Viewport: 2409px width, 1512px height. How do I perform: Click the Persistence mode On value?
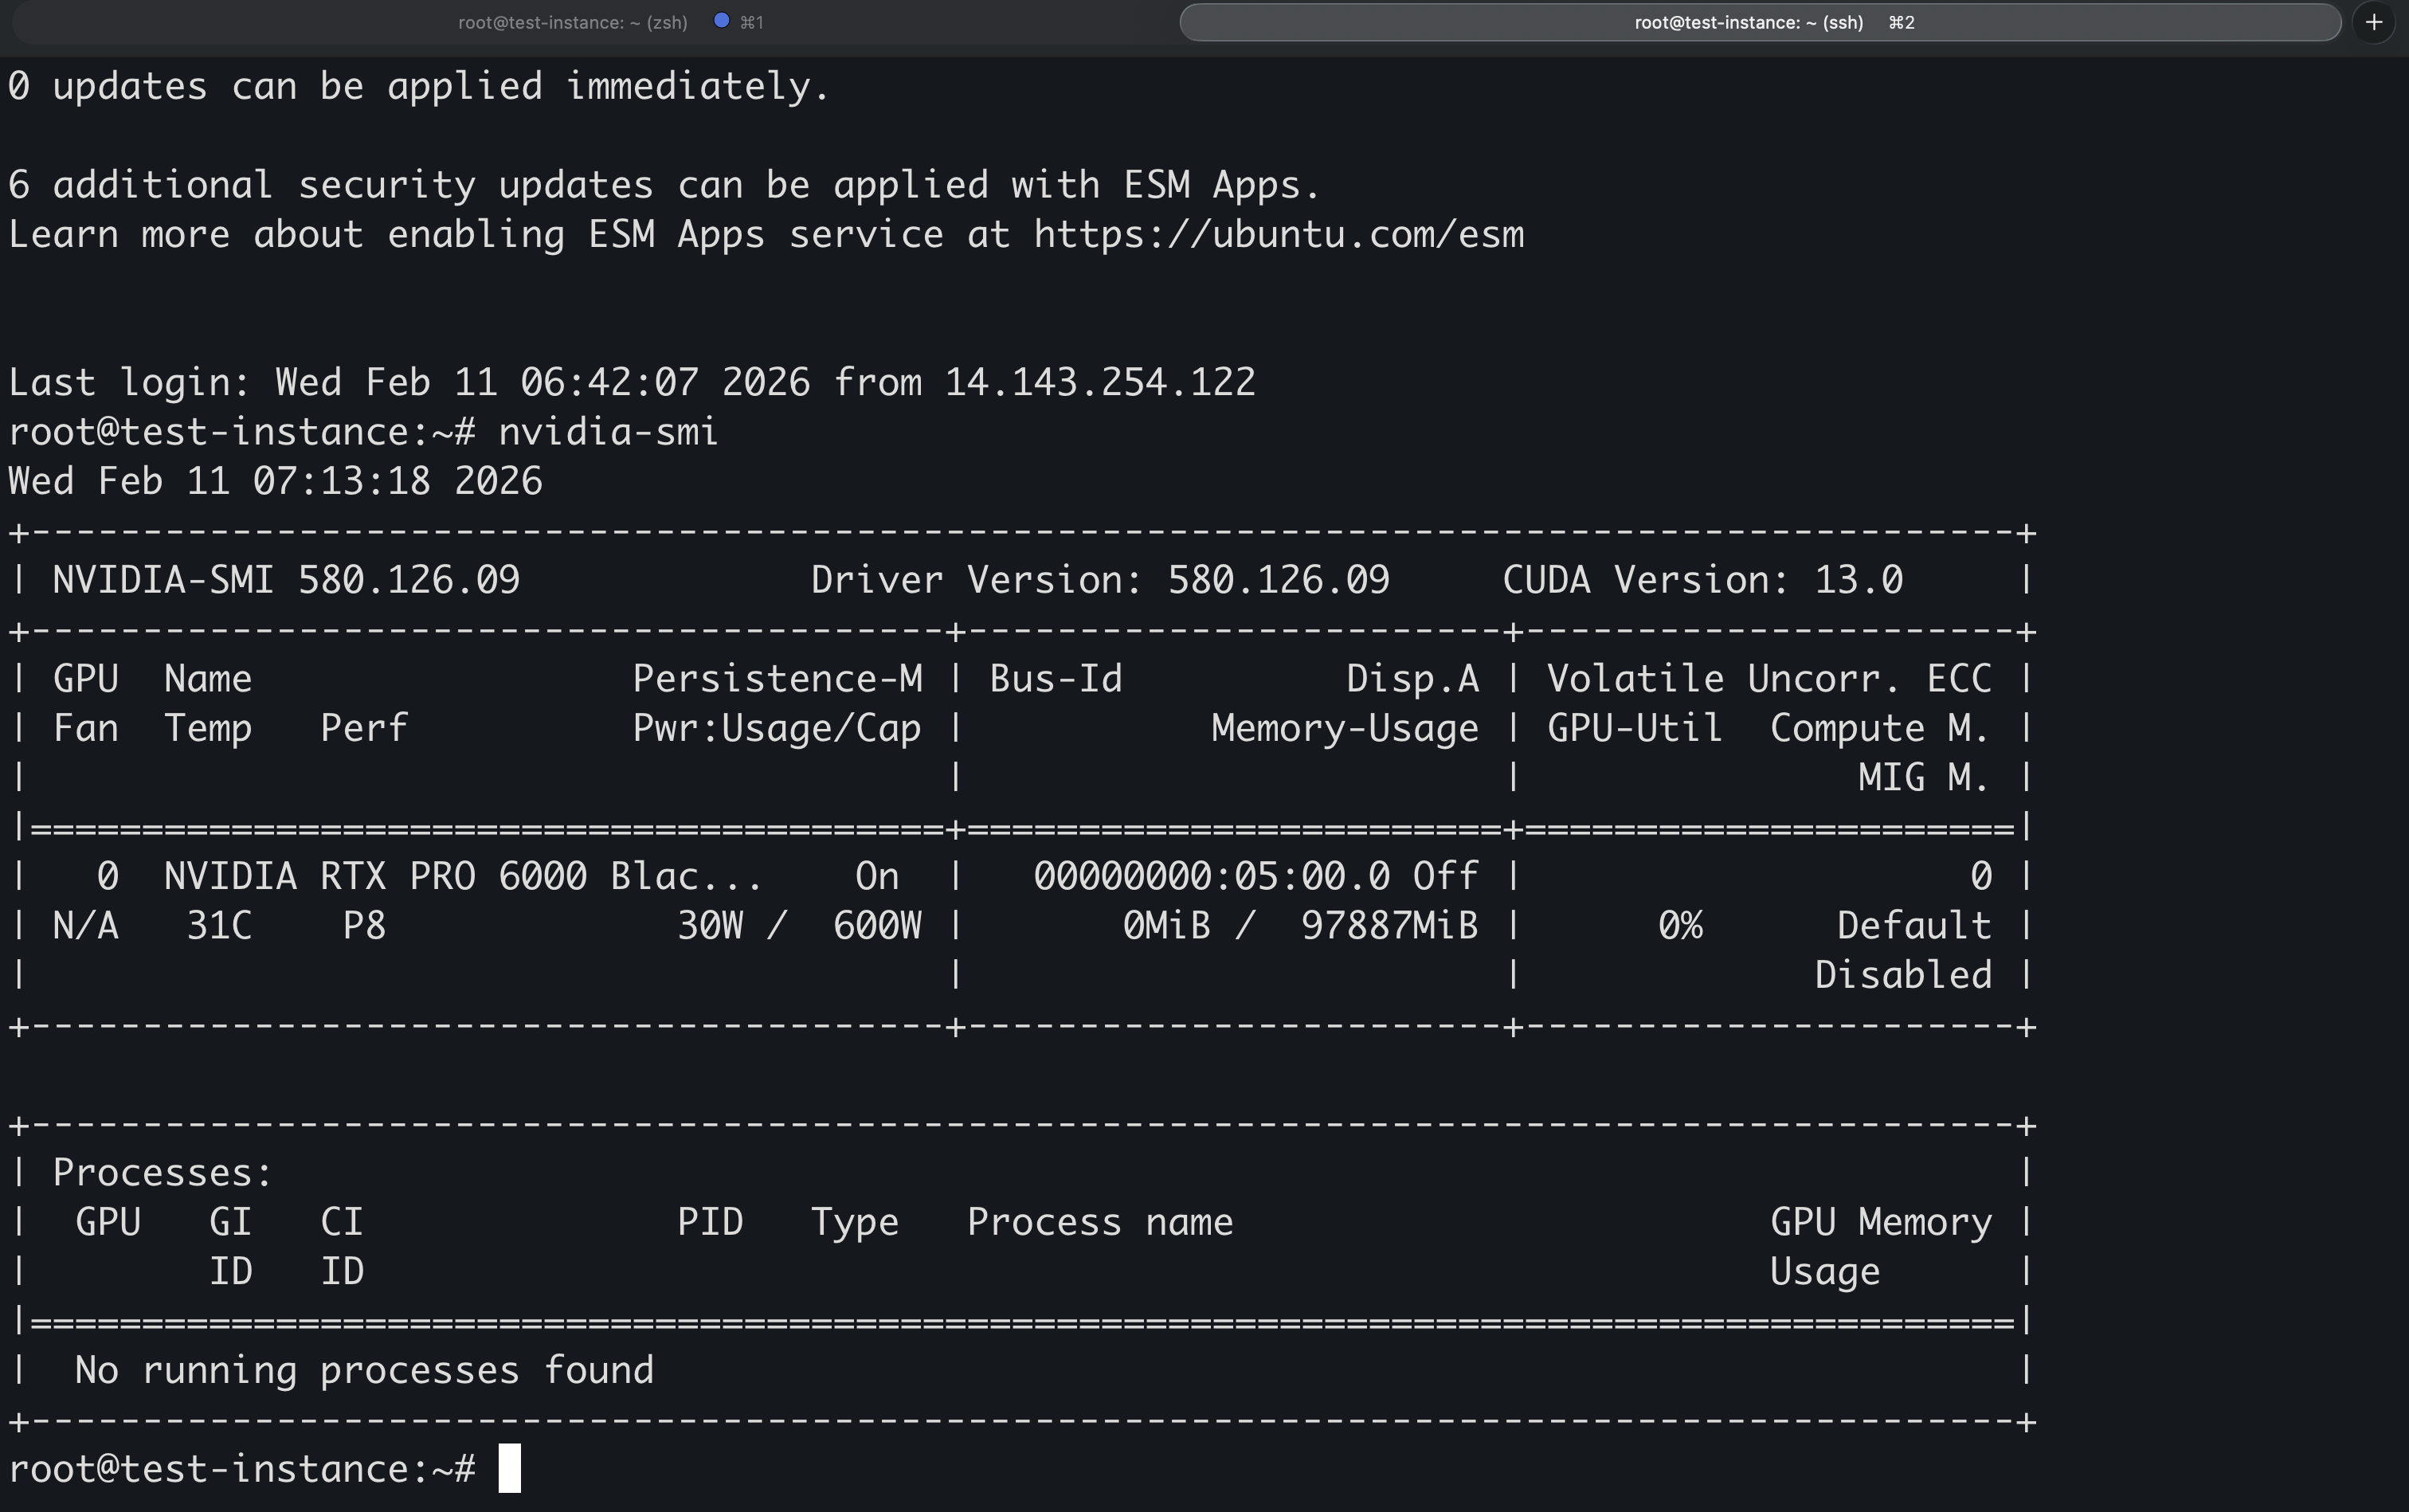tap(877, 876)
